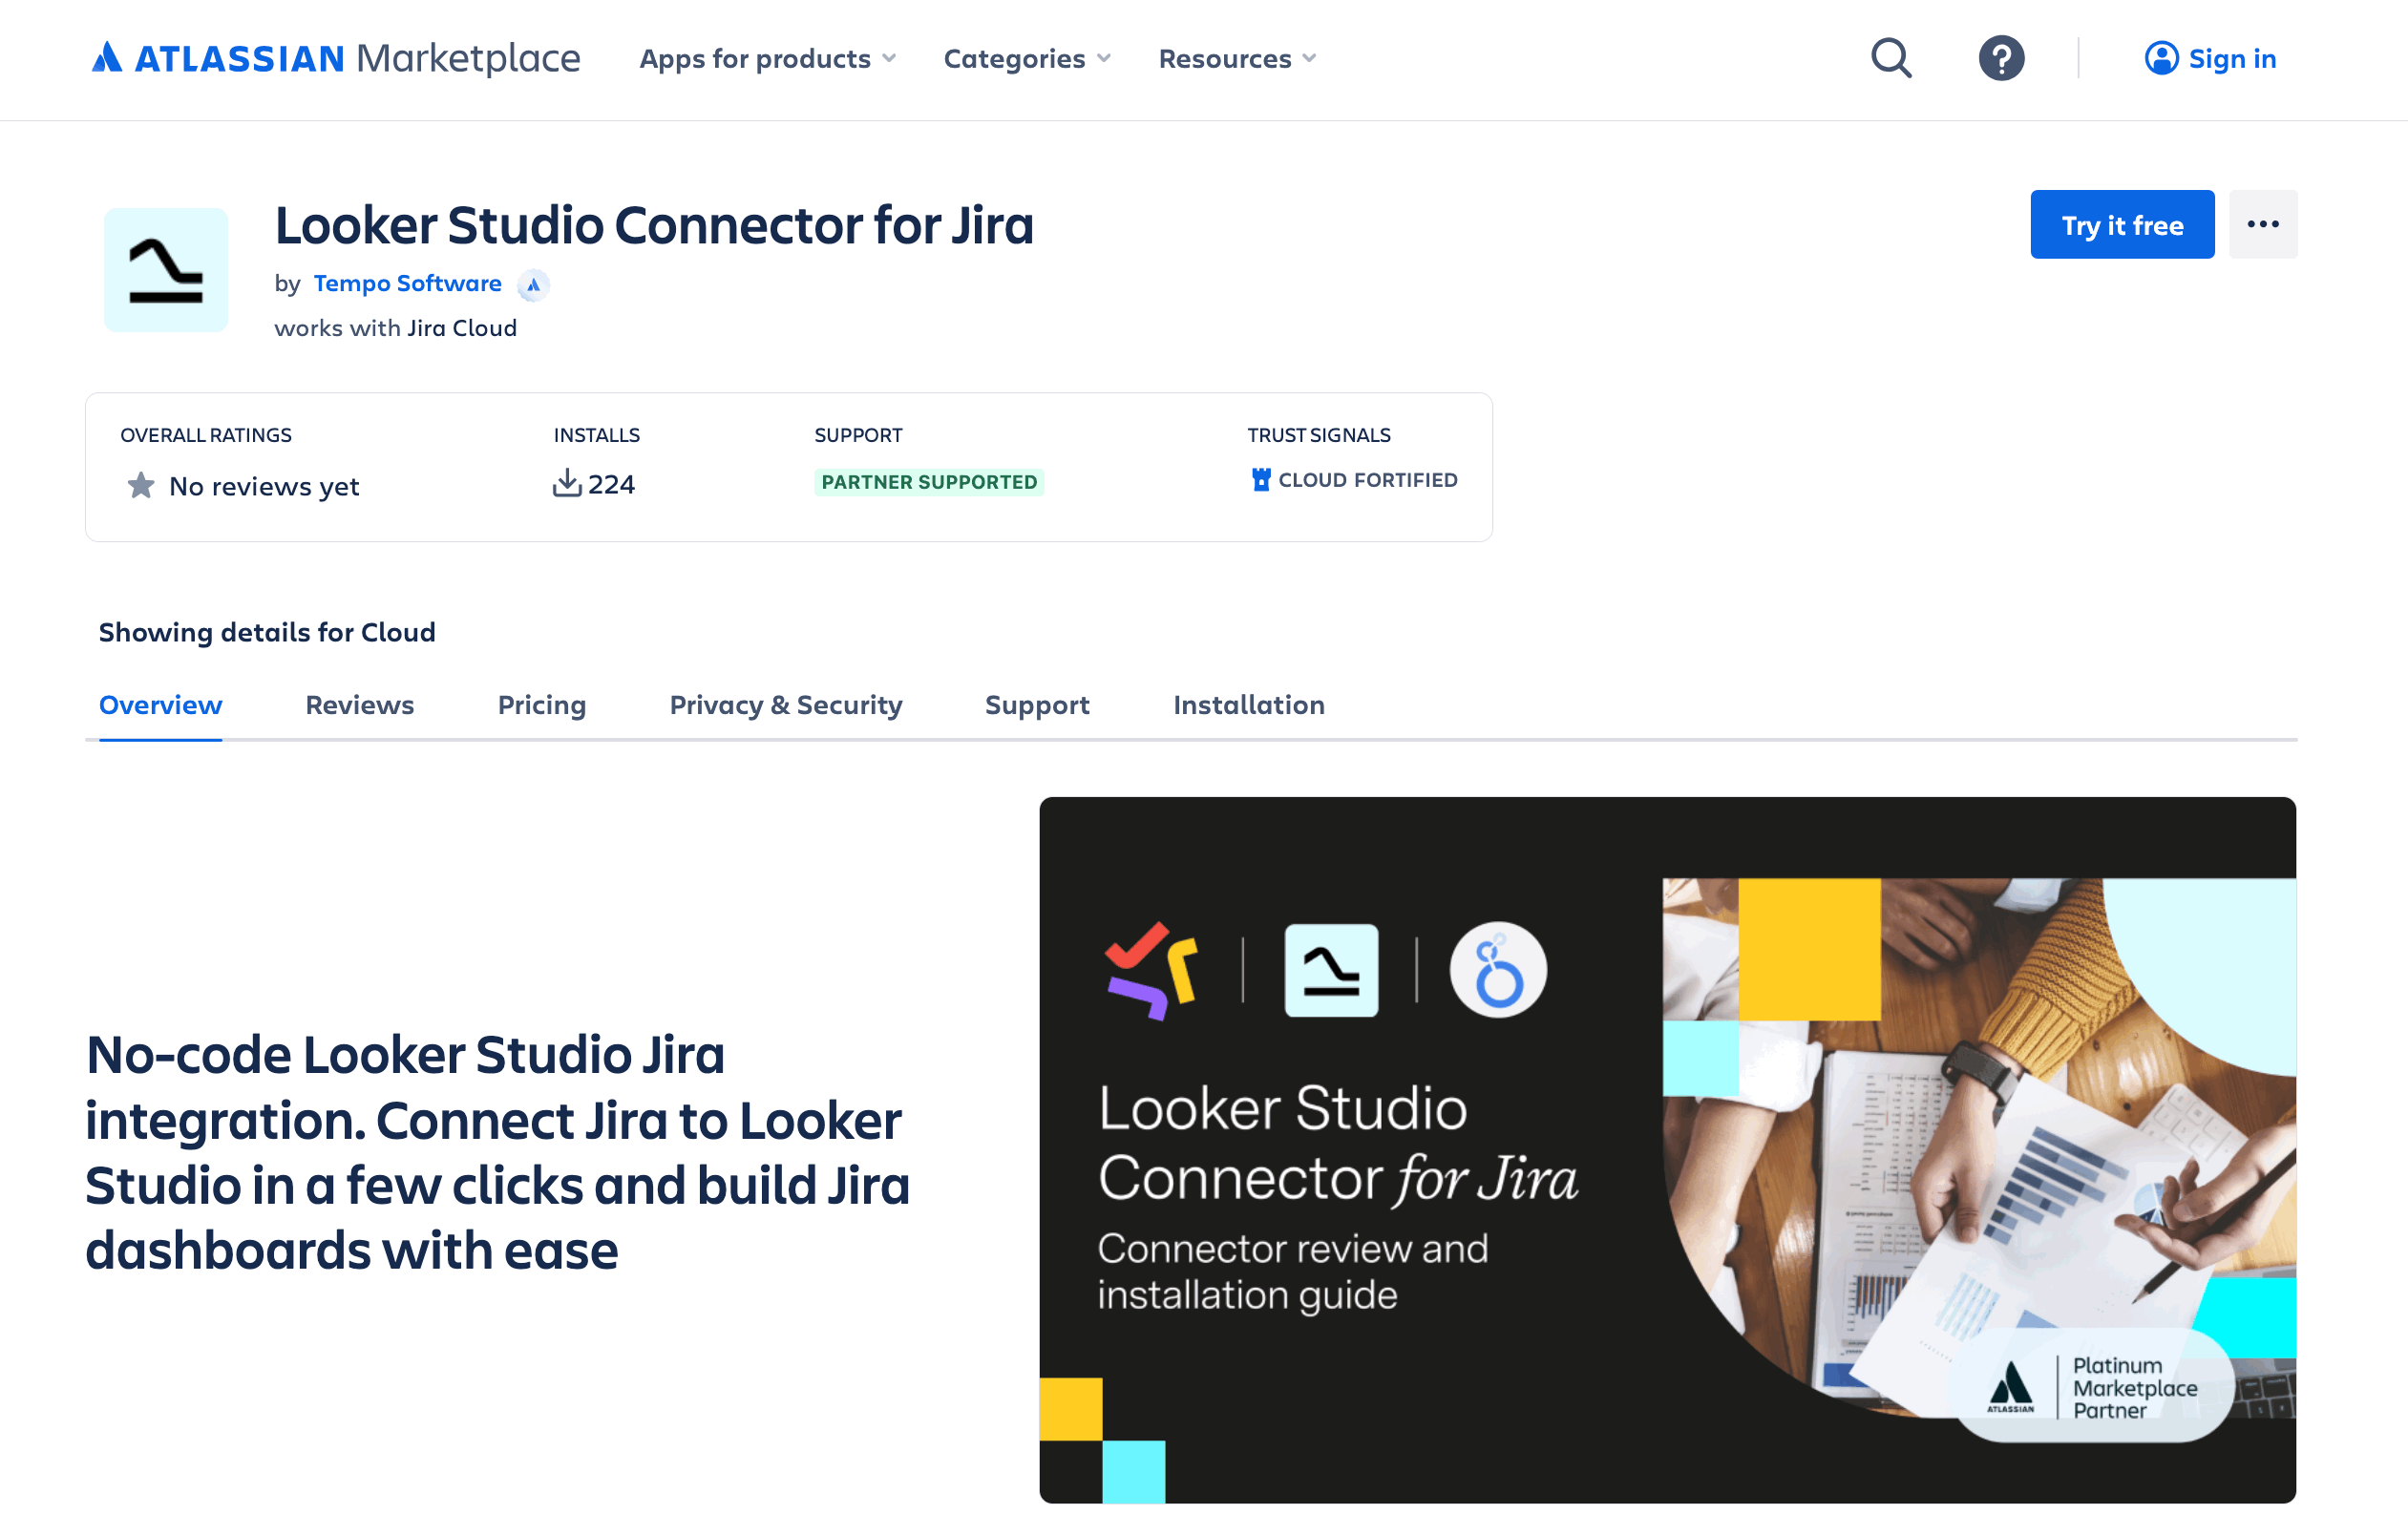The width and height of the screenshot is (2408, 1535).
Task: Select the Installation tab
Action: pos(1248,705)
